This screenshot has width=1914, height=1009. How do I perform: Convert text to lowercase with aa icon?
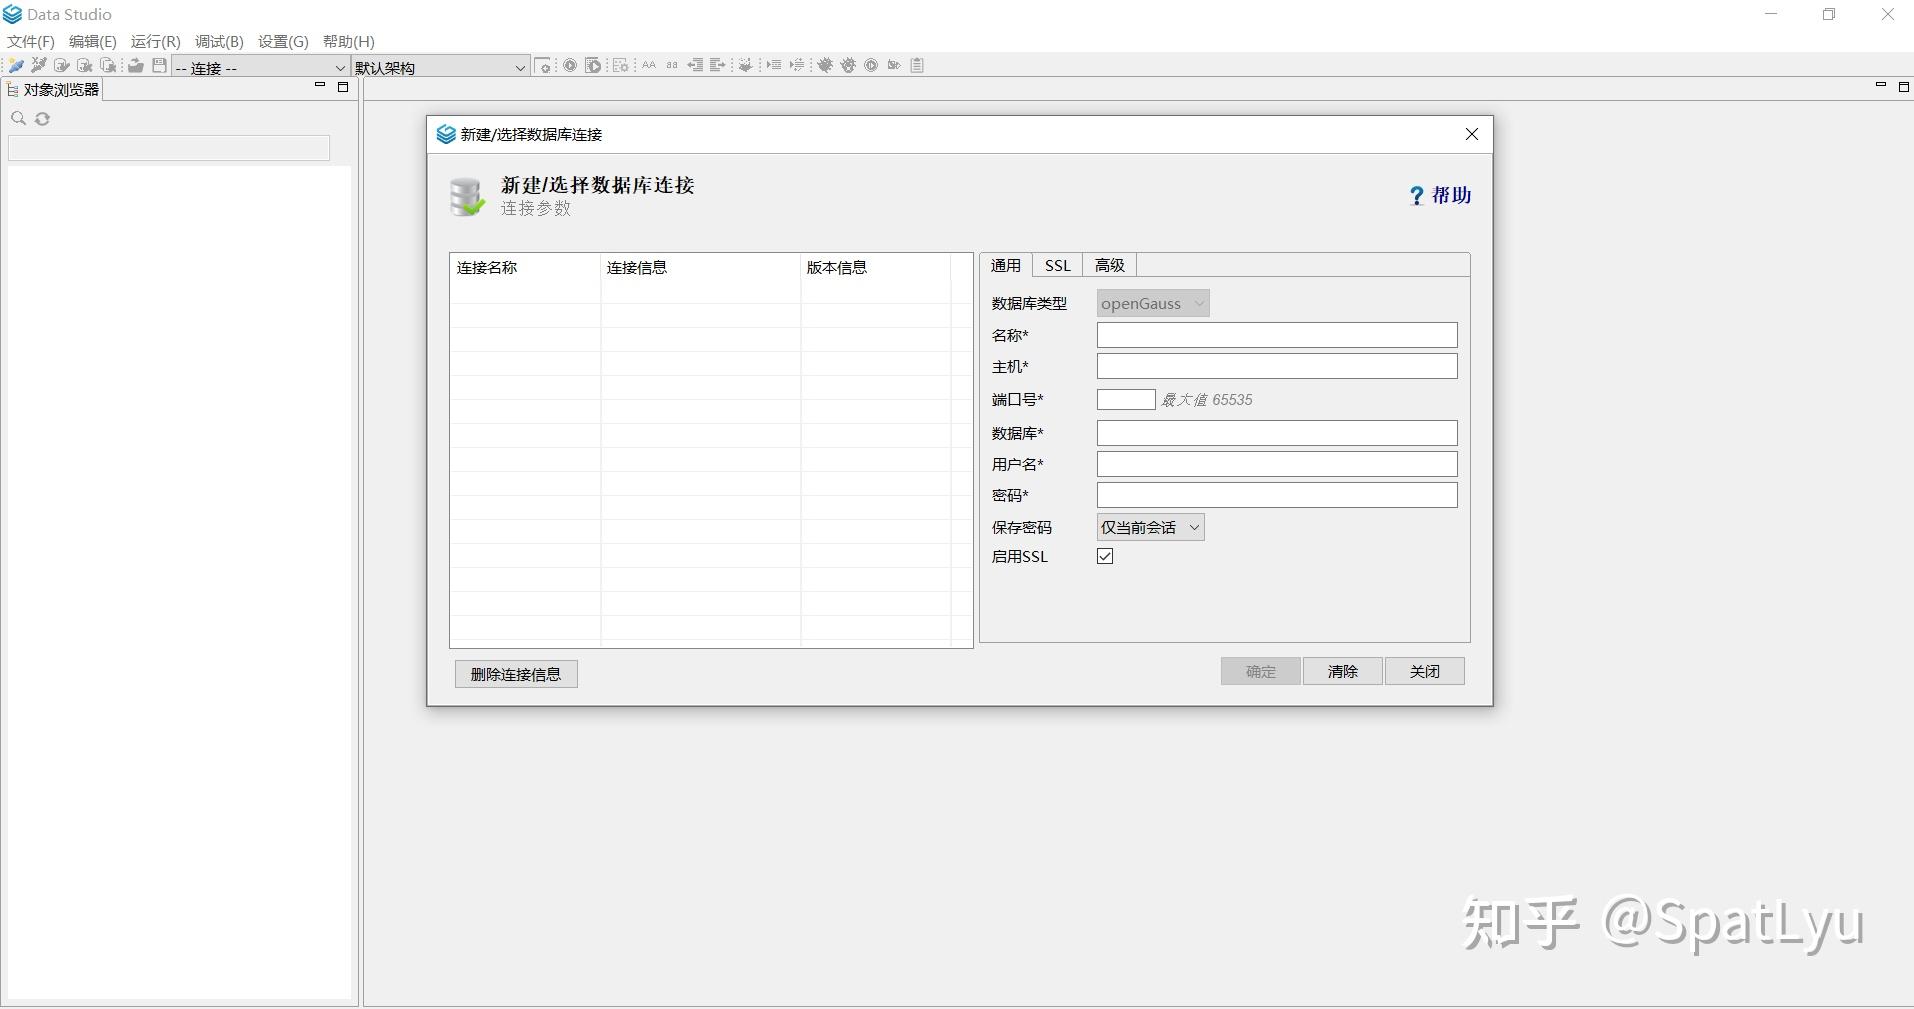pos(672,65)
